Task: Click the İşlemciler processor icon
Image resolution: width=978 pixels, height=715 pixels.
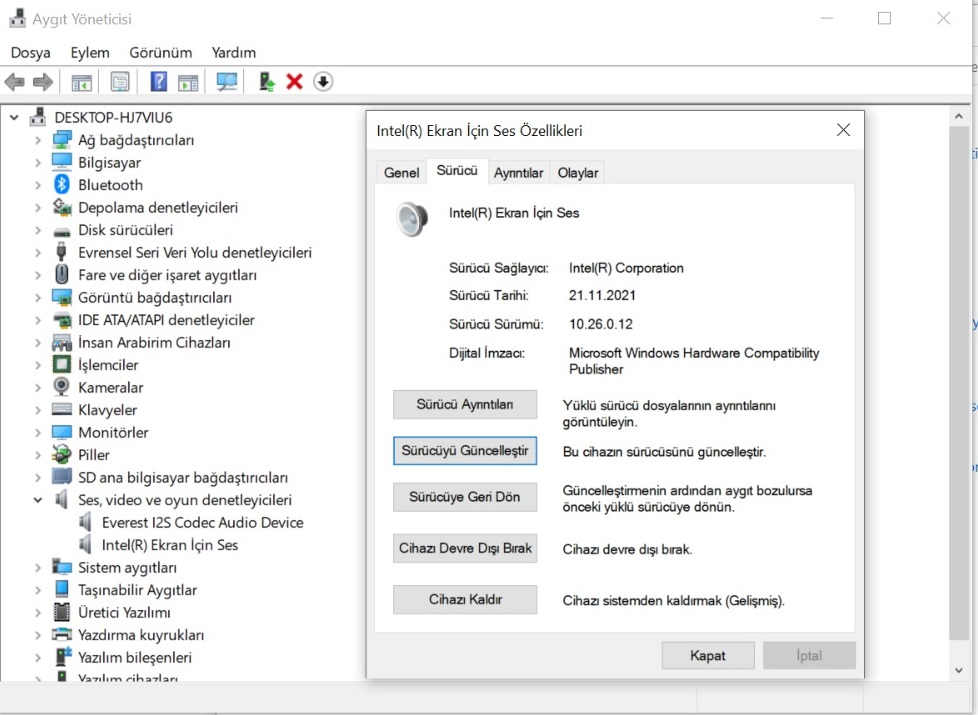Action: 62,364
